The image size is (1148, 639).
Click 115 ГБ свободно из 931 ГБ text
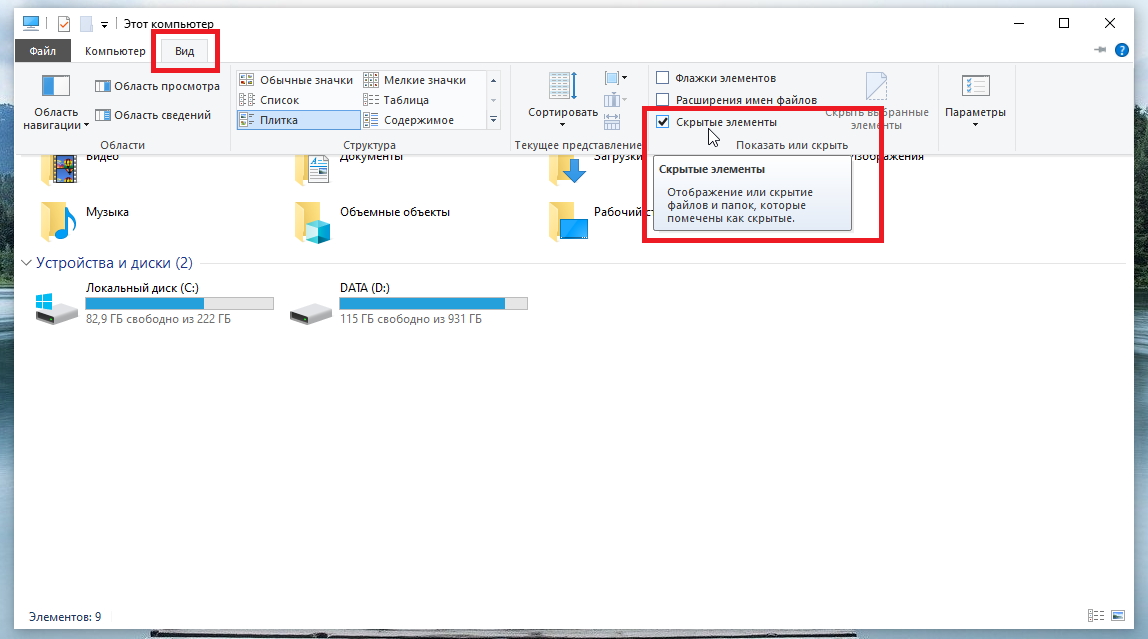[411, 319]
